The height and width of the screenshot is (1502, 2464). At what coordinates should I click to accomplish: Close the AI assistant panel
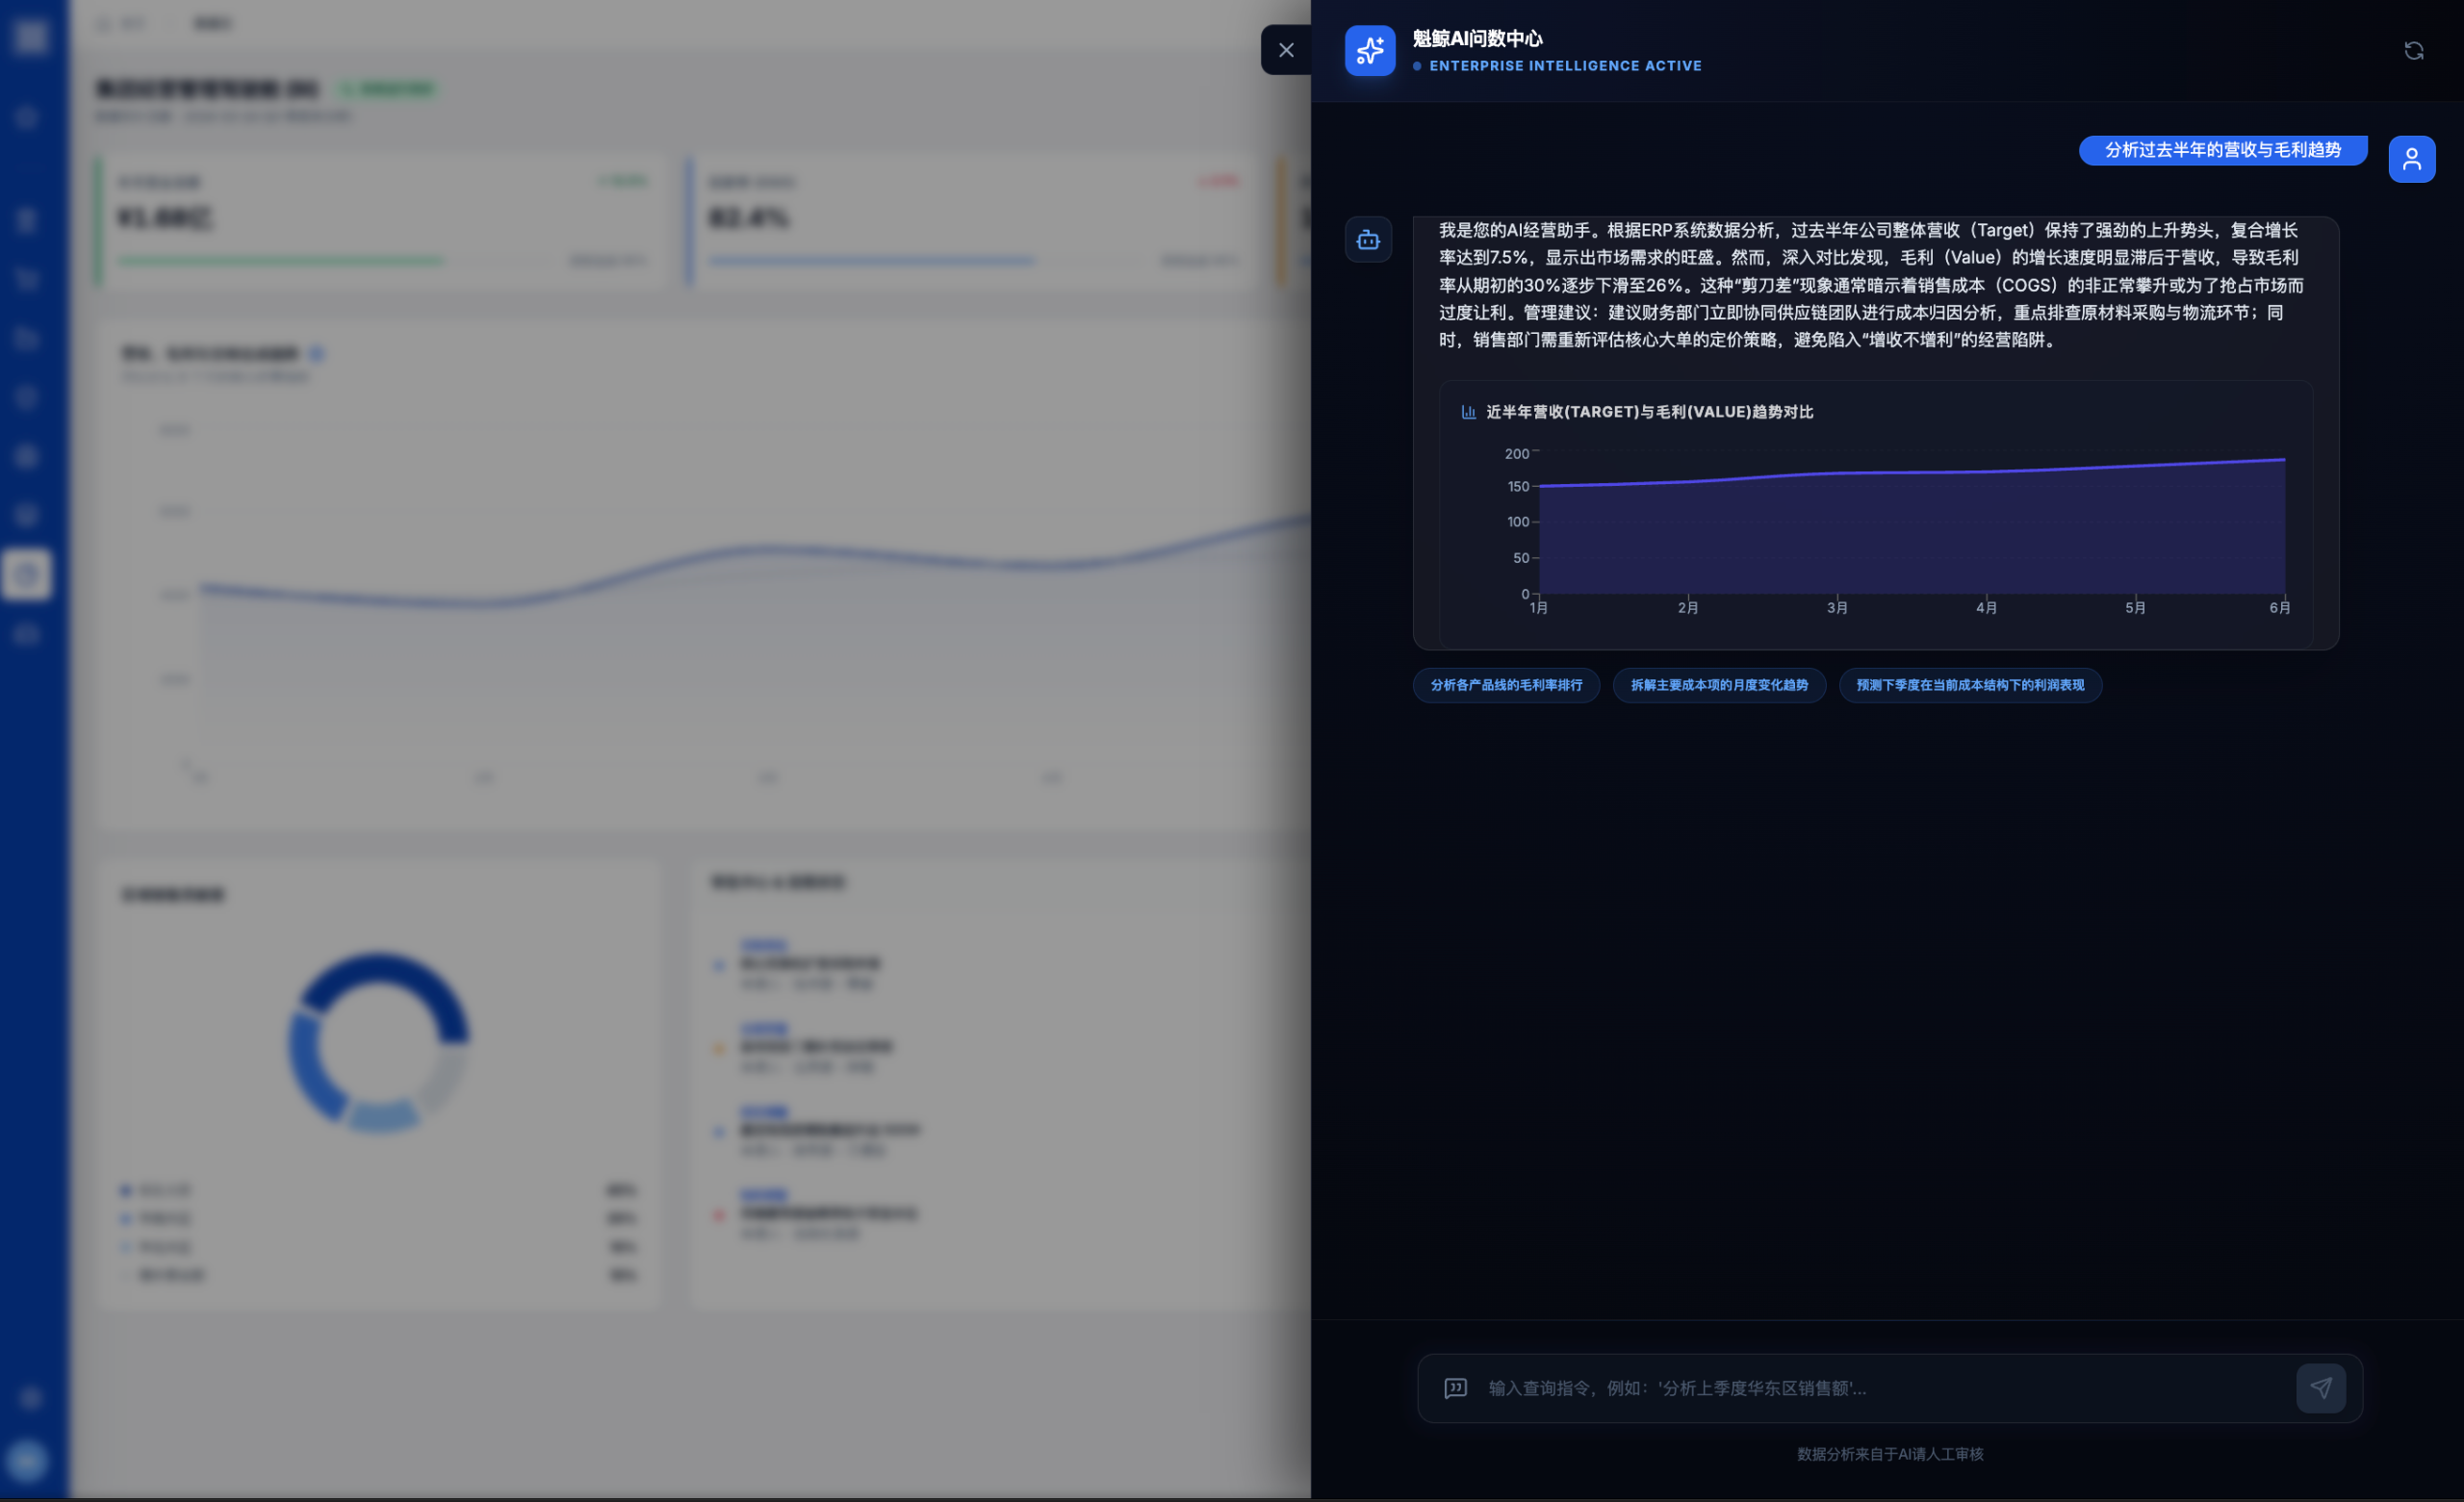(x=1286, y=50)
